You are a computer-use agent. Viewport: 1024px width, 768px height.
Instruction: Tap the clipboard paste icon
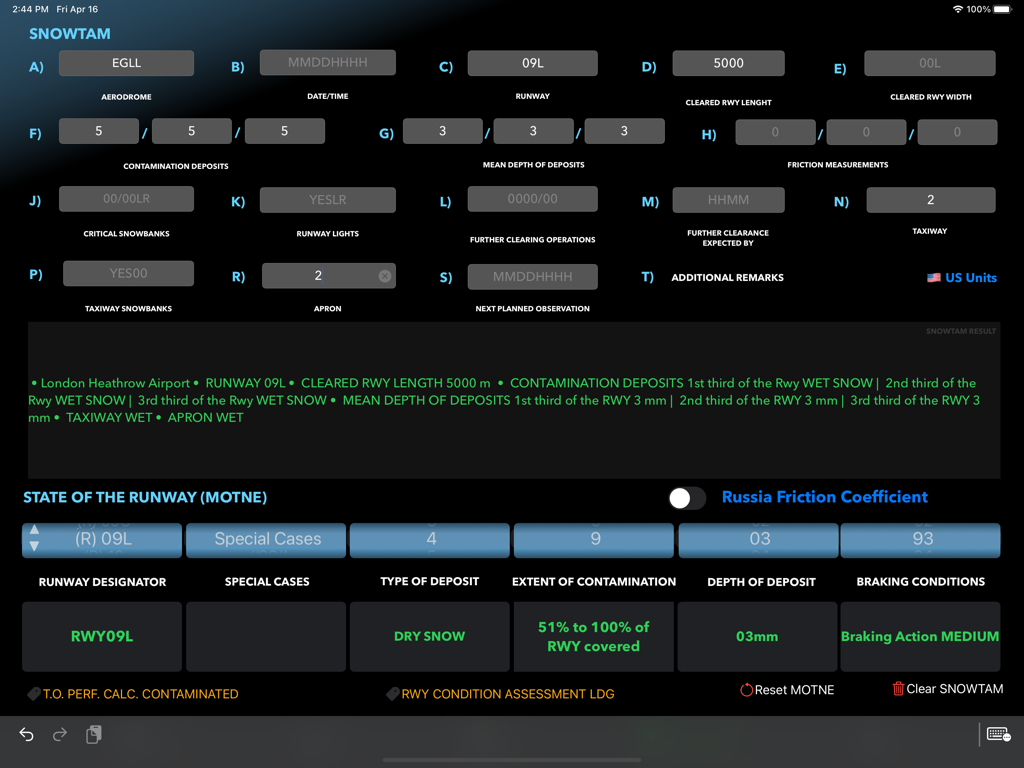coord(93,735)
